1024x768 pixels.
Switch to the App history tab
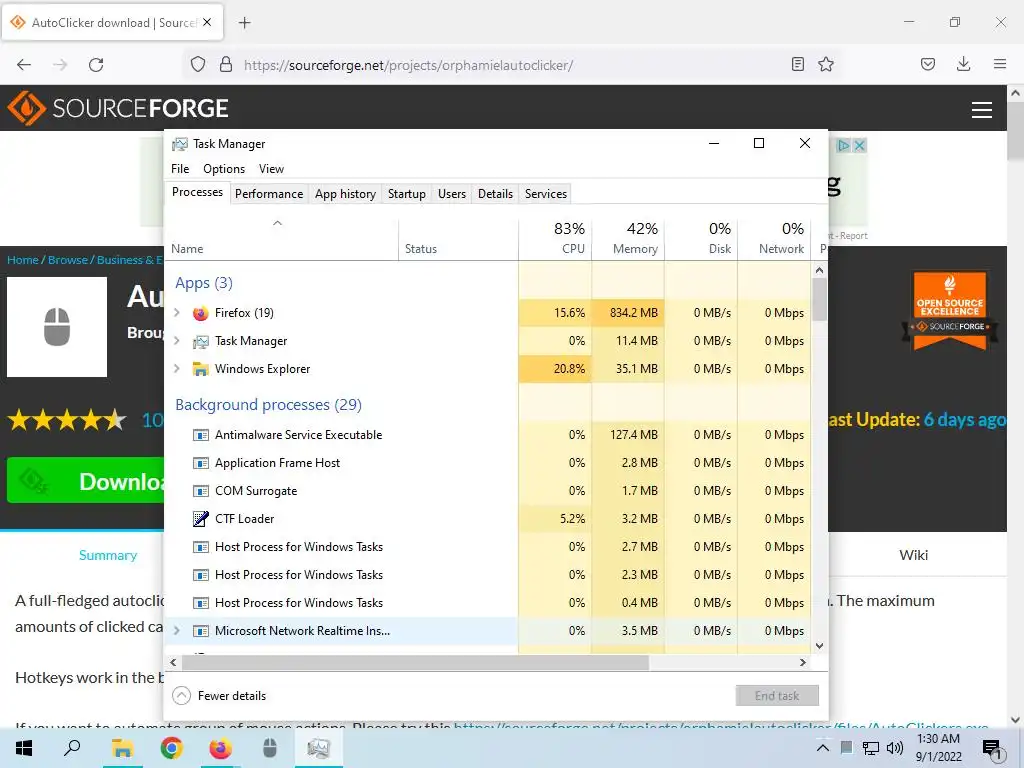(x=345, y=194)
